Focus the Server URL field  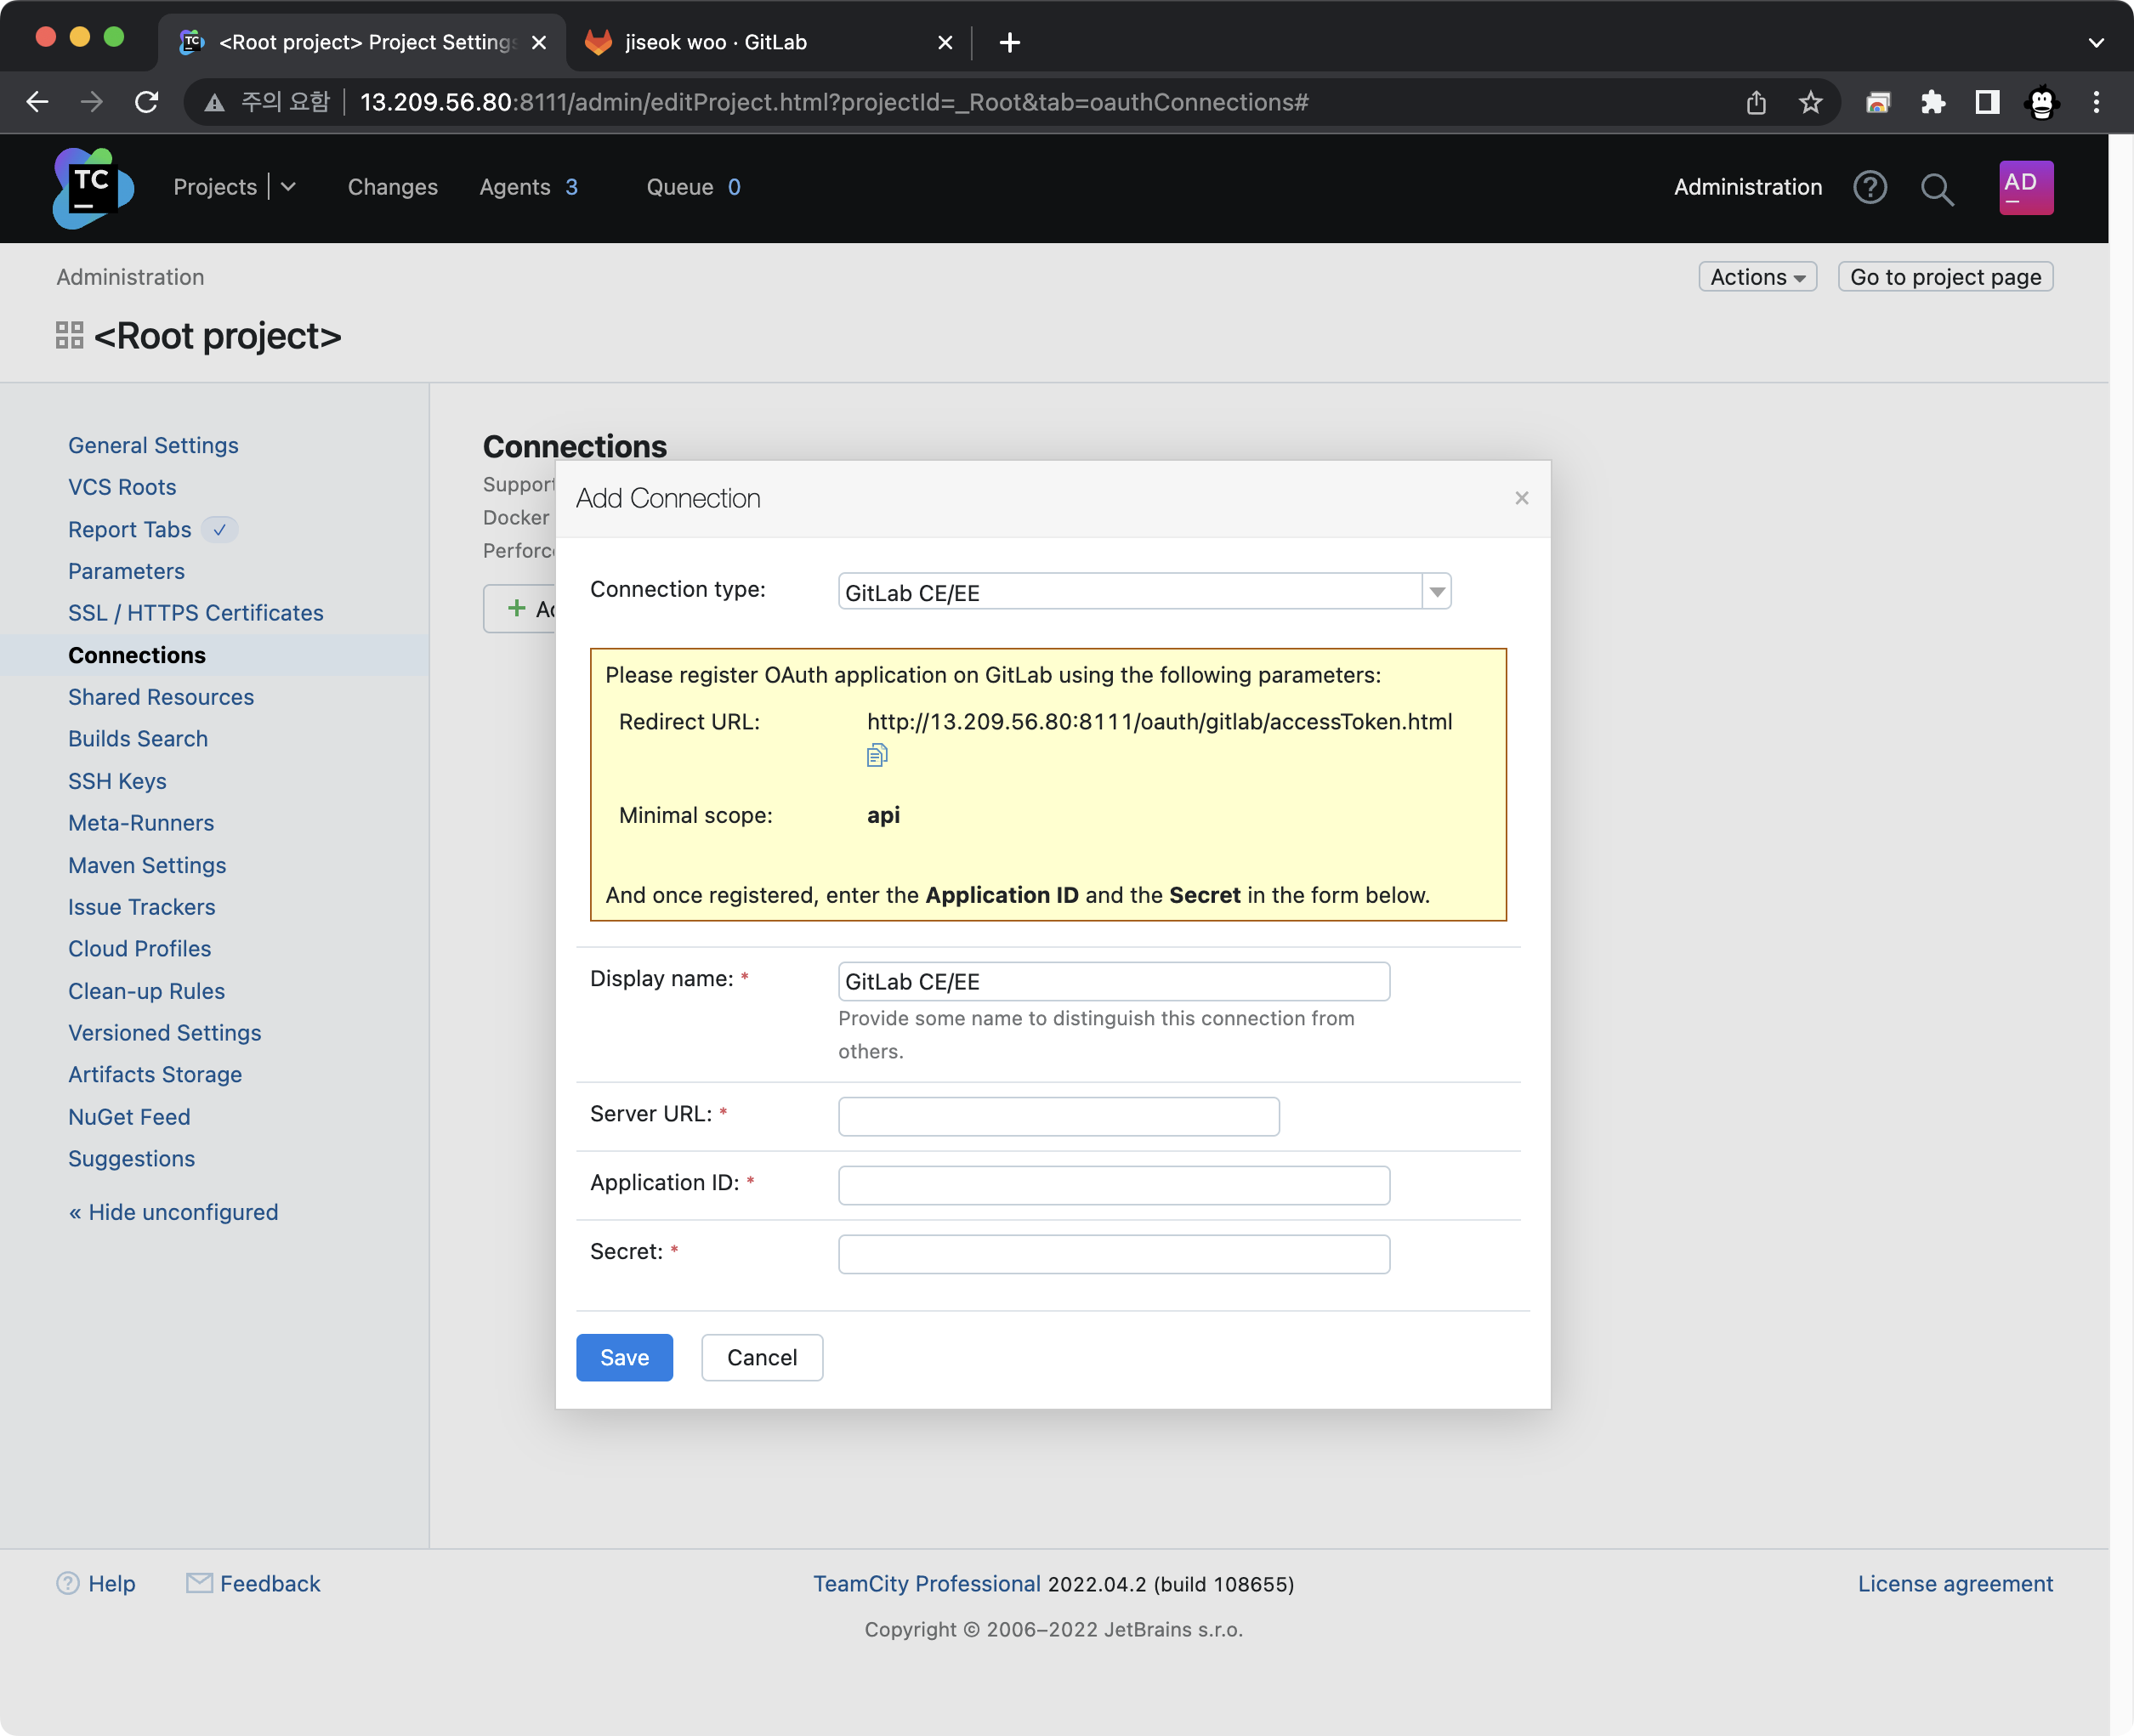click(x=1058, y=1116)
